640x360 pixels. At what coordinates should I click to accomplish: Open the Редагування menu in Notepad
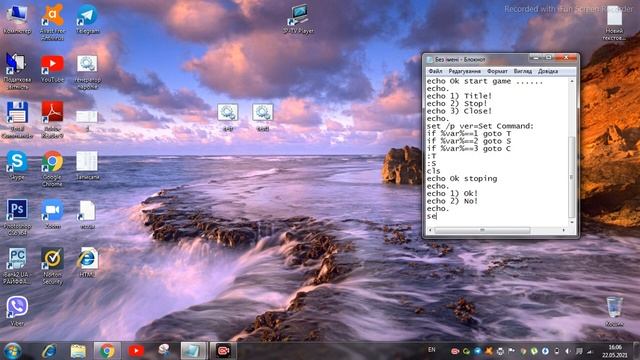[464, 71]
